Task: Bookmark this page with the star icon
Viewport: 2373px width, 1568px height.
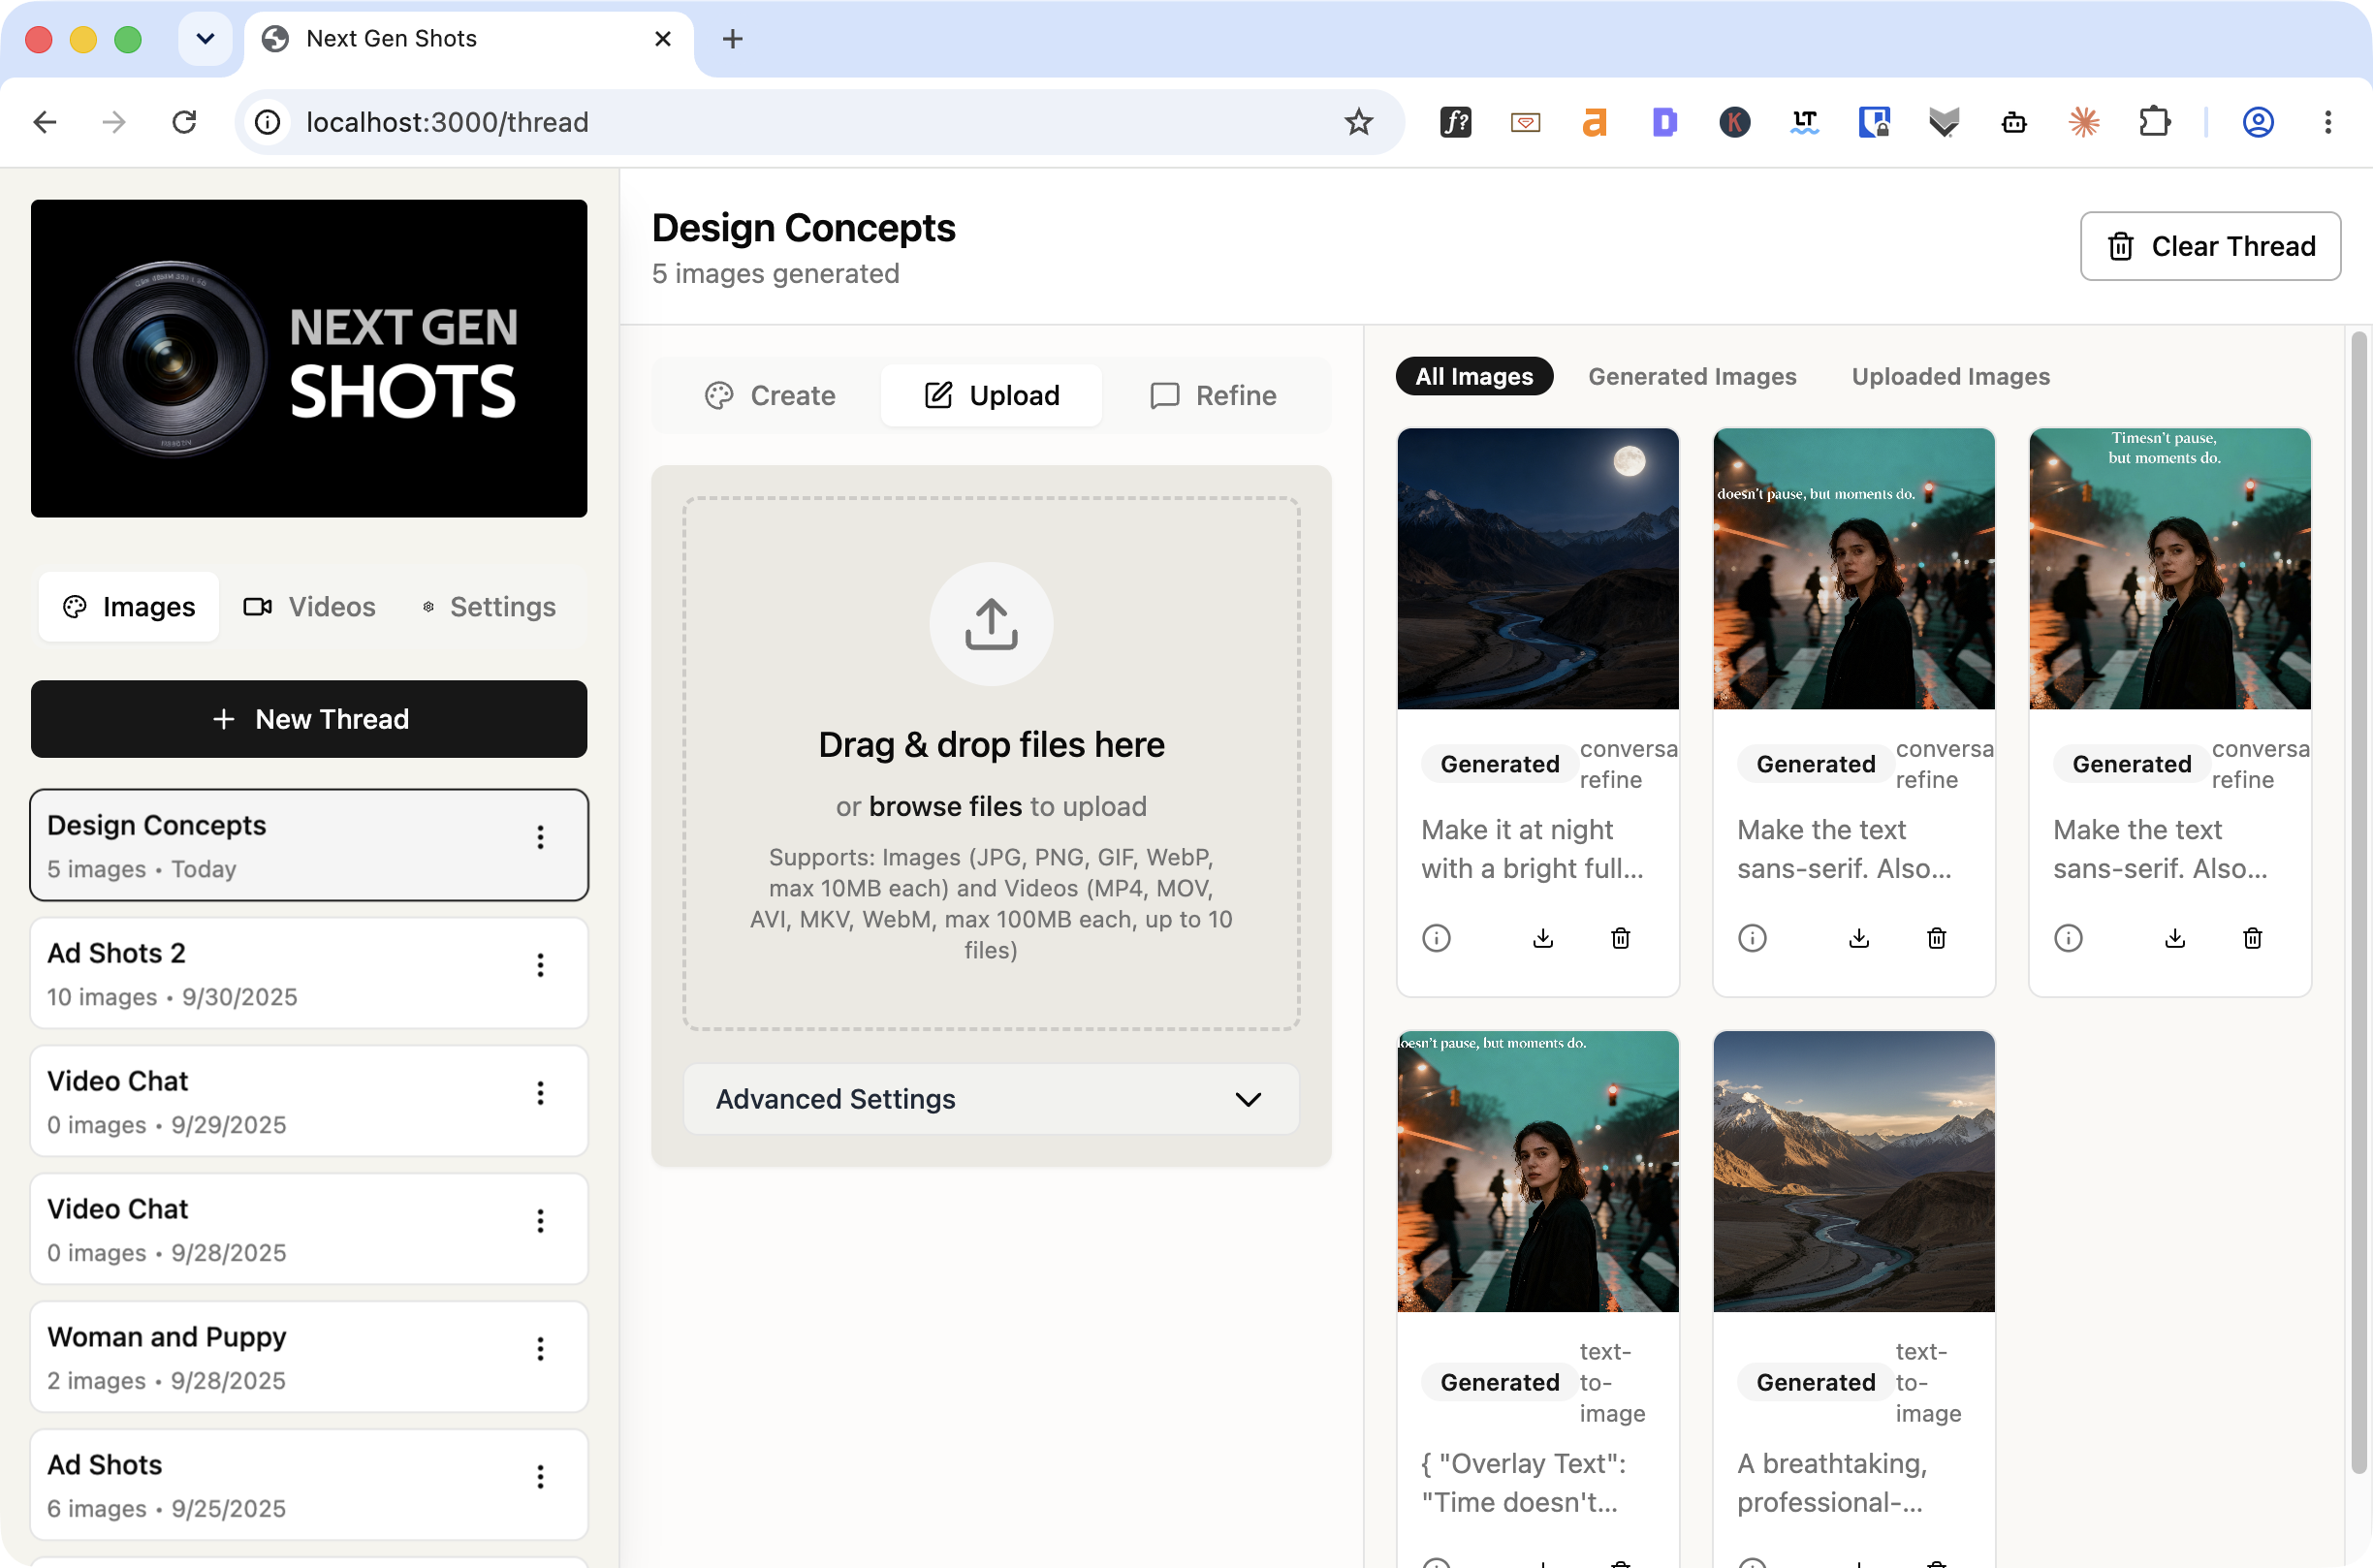Action: pyautogui.click(x=1358, y=122)
